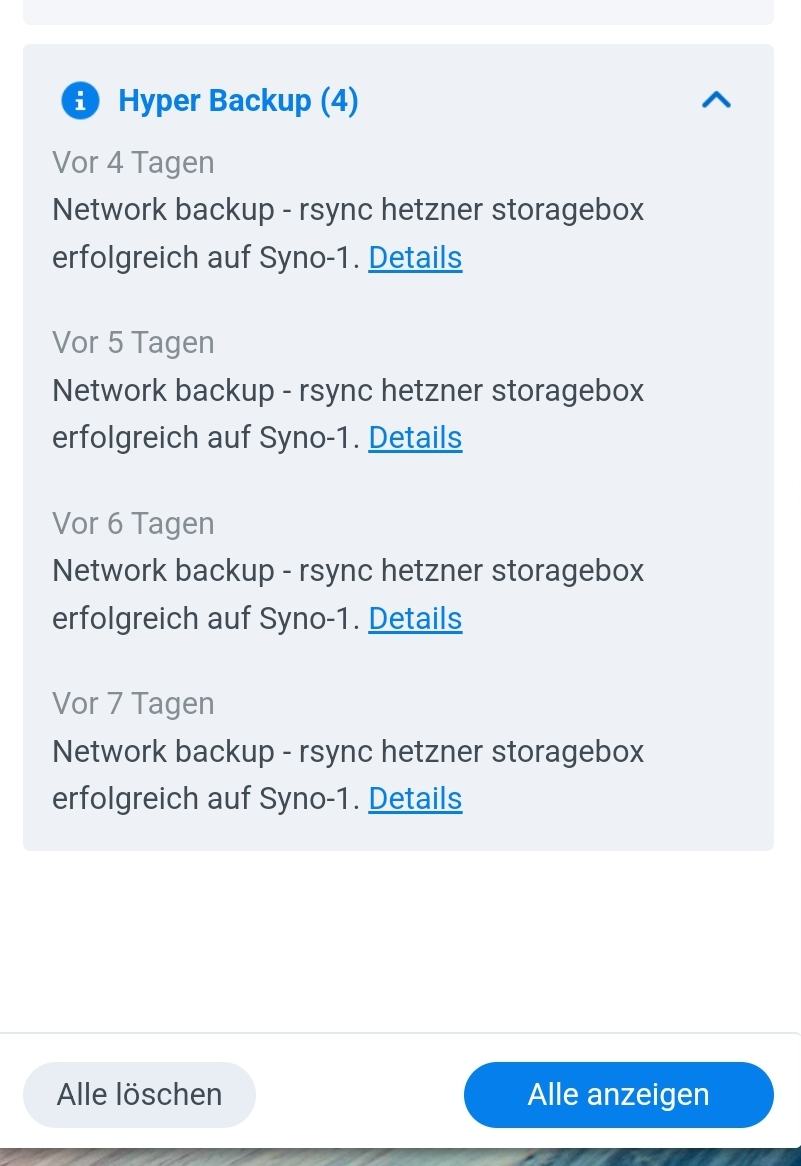Select the "Vor 4 Tagen" timestamp
The height and width of the screenshot is (1166, 801).
pyautogui.click(x=133, y=163)
